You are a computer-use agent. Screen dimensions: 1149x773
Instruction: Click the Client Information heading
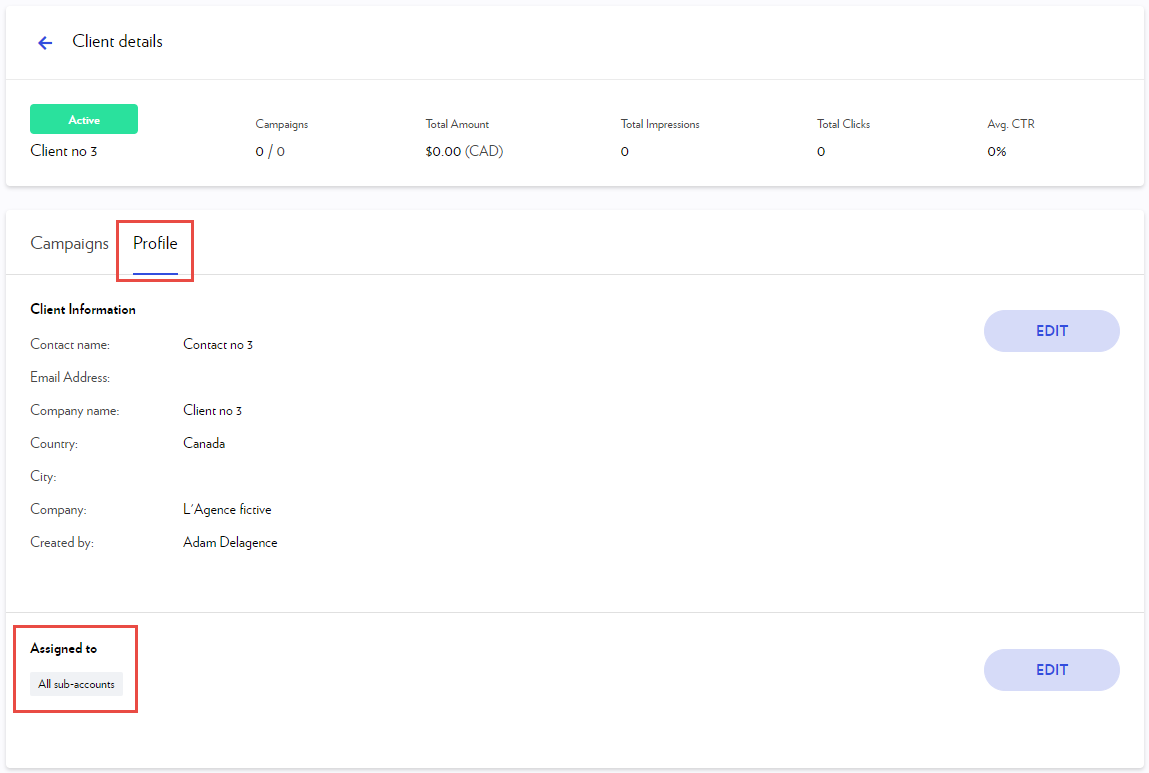83,310
